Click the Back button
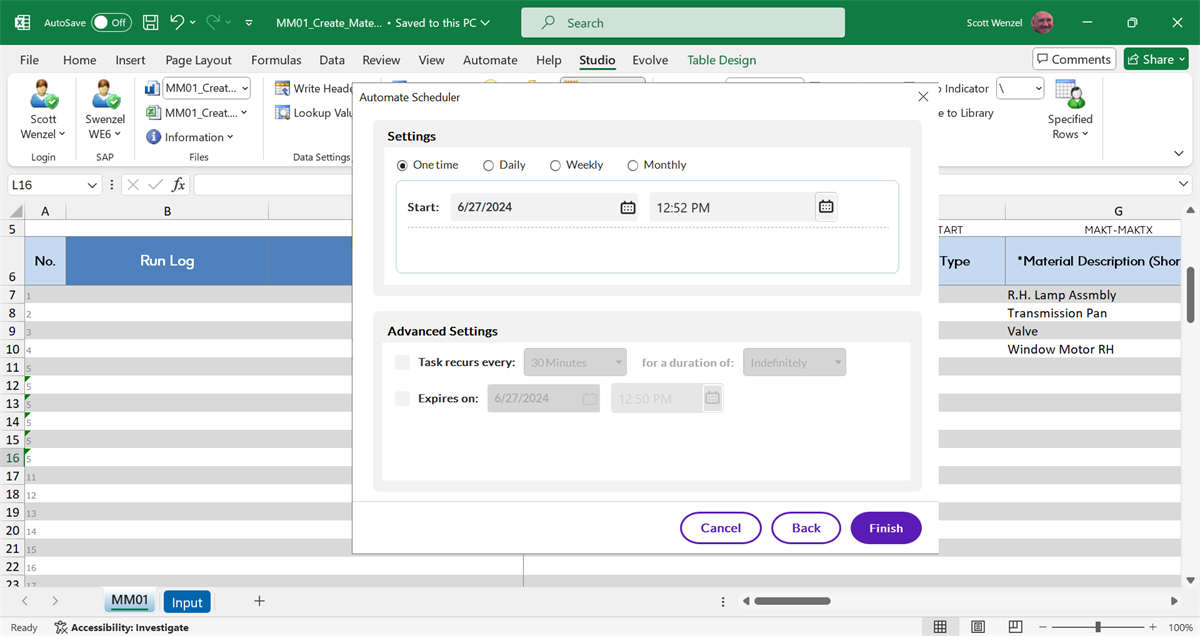 tap(806, 528)
